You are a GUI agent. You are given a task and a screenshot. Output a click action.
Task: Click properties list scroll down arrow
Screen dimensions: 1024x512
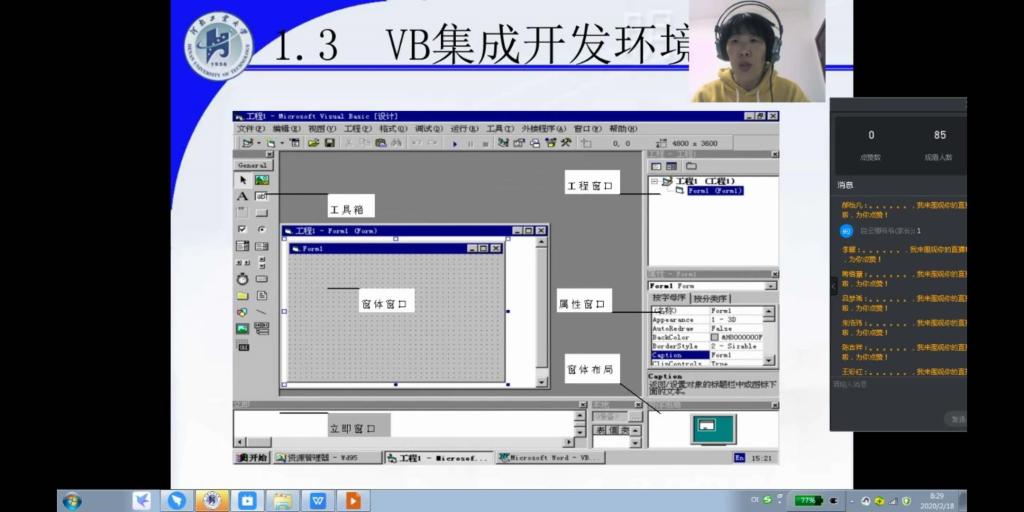(x=769, y=360)
